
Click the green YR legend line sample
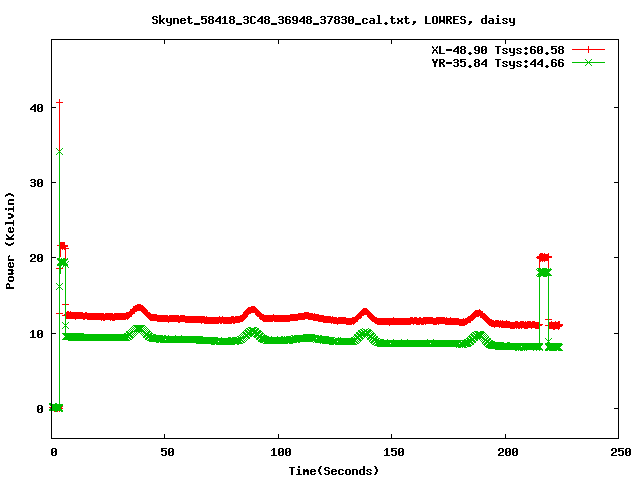pos(588,63)
